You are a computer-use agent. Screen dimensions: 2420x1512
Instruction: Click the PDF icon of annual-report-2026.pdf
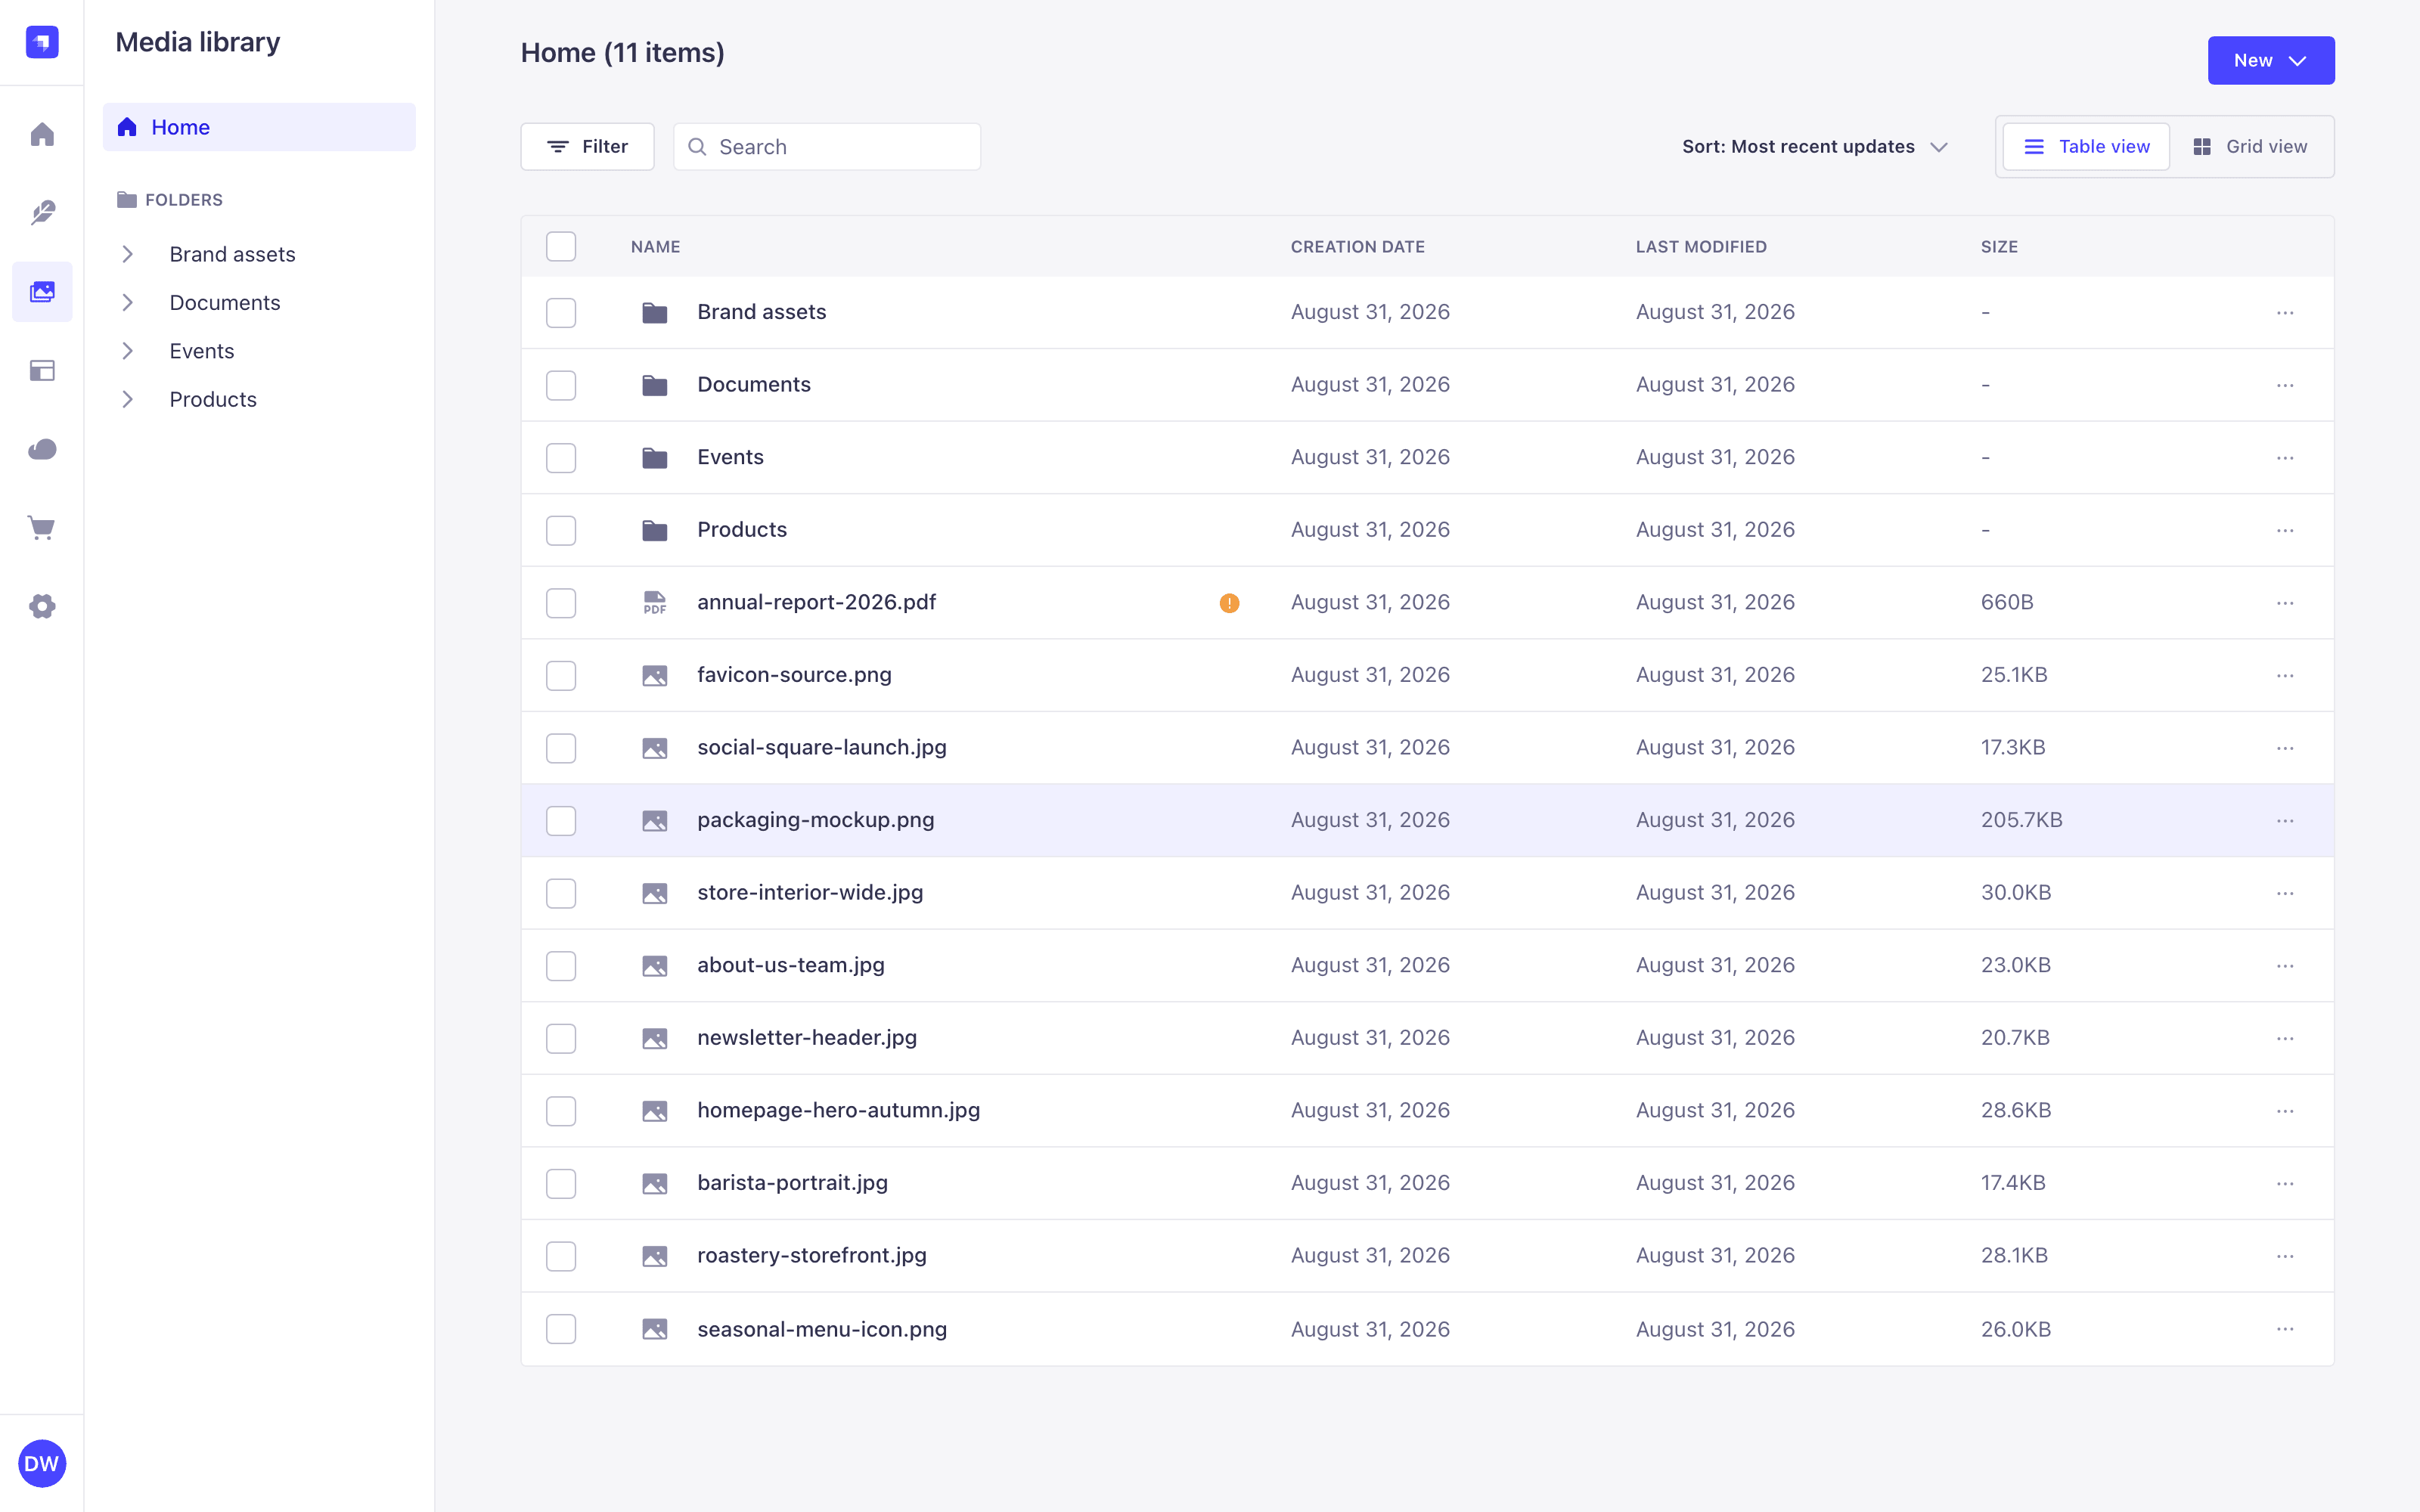pyautogui.click(x=655, y=603)
